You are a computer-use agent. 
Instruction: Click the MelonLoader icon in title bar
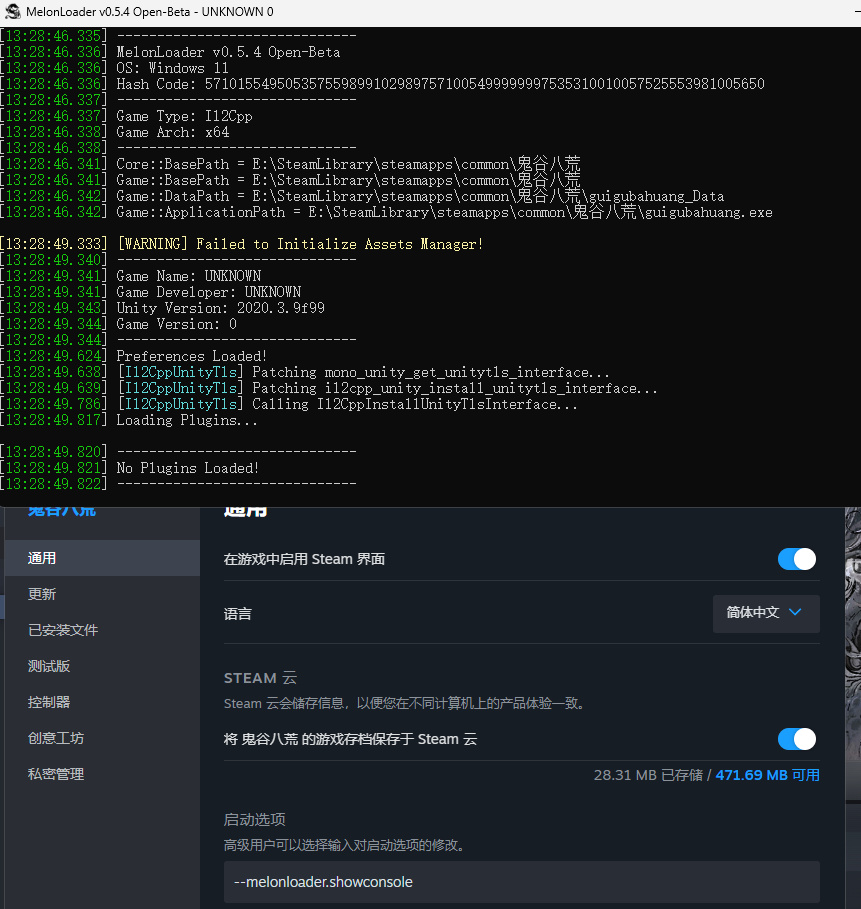tap(13, 12)
